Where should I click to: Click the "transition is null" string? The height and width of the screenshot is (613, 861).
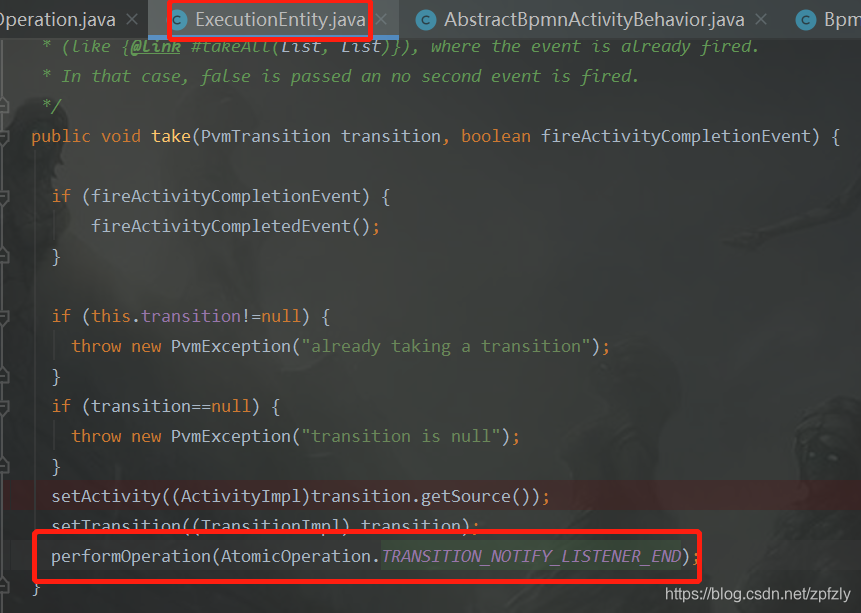coord(400,436)
